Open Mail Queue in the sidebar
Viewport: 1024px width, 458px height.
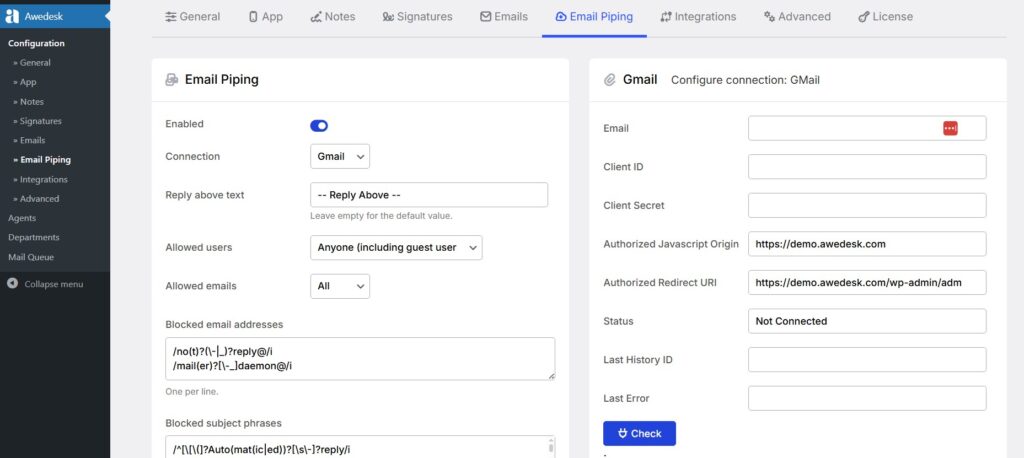33,257
